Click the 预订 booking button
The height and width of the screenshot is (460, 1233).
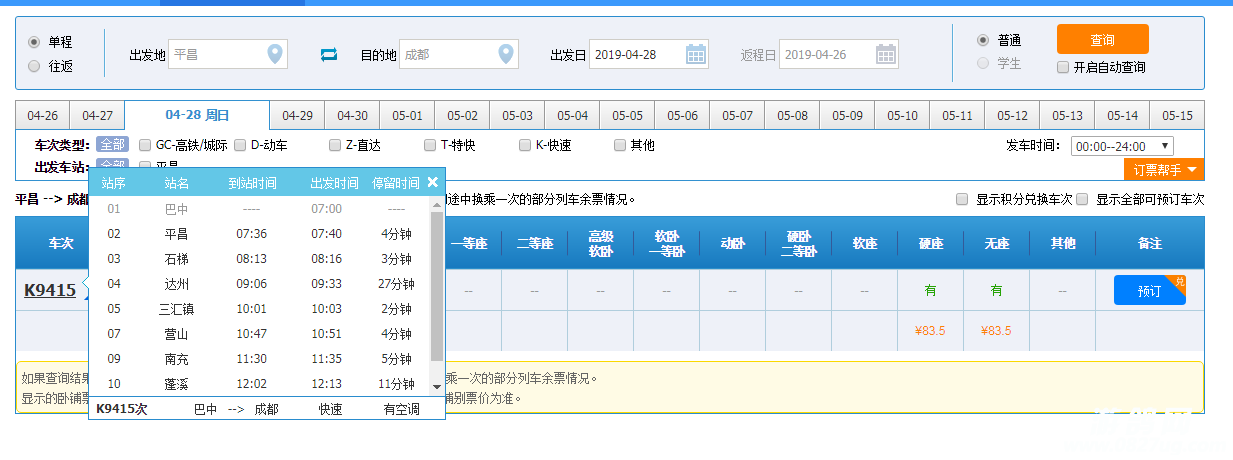tap(1149, 291)
